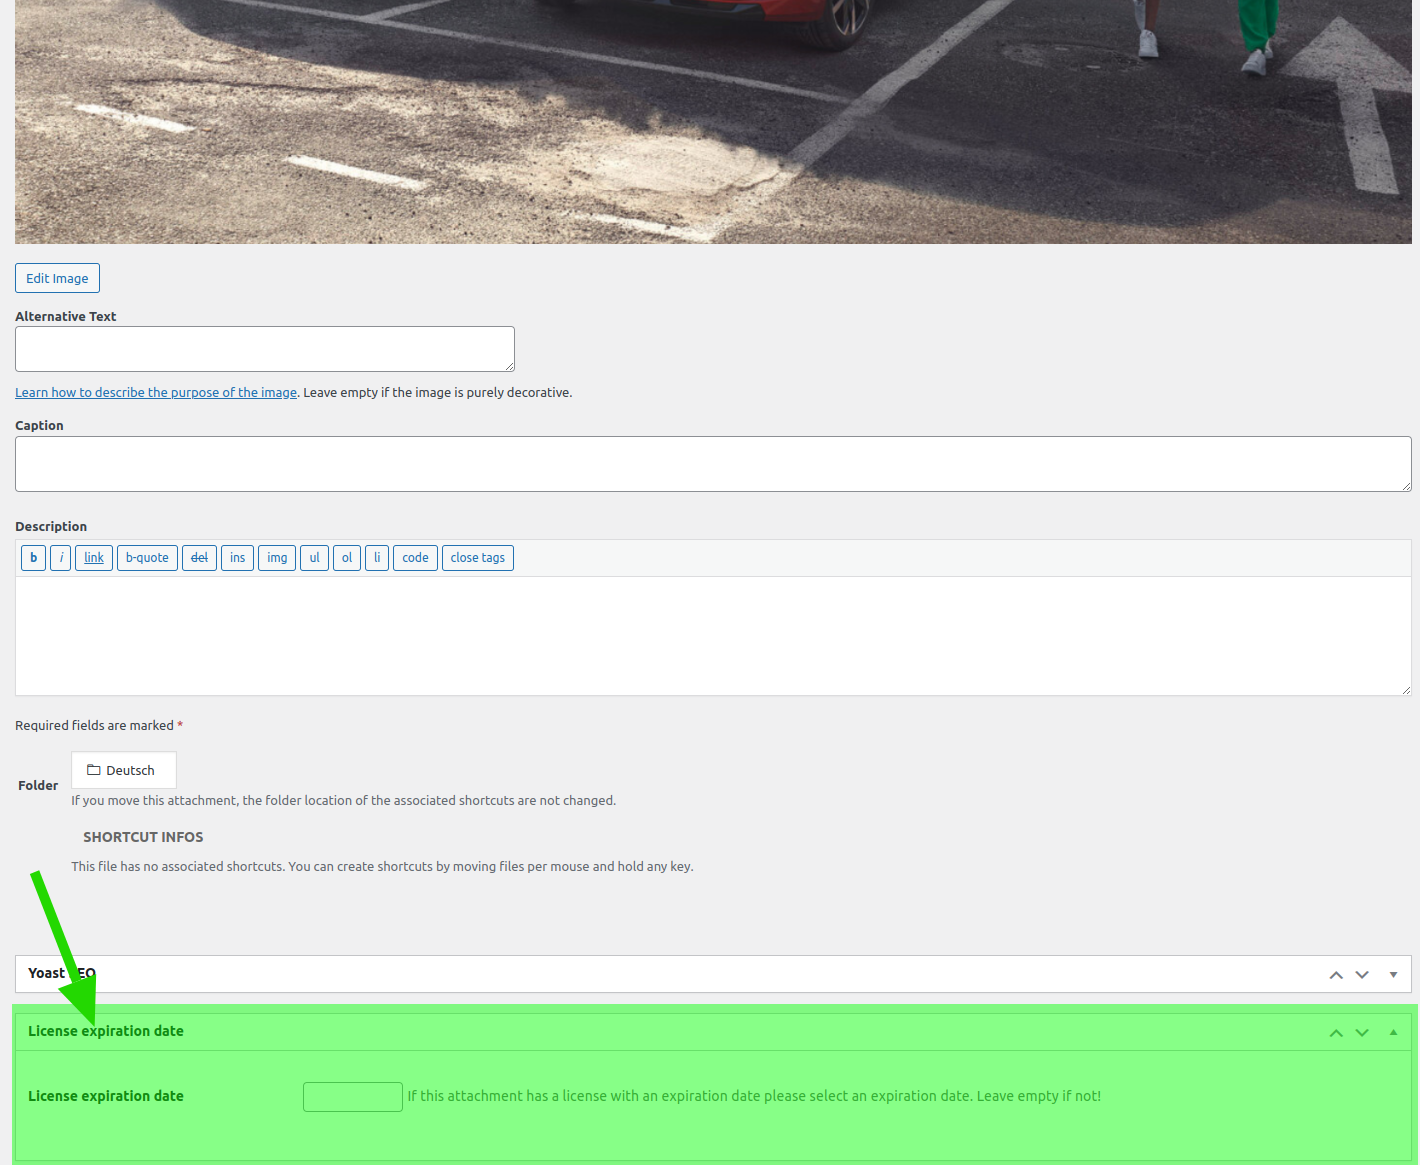The height and width of the screenshot is (1165, 1420).
Task: Move Yoast SEO panel down
Action: point(1362,975)
